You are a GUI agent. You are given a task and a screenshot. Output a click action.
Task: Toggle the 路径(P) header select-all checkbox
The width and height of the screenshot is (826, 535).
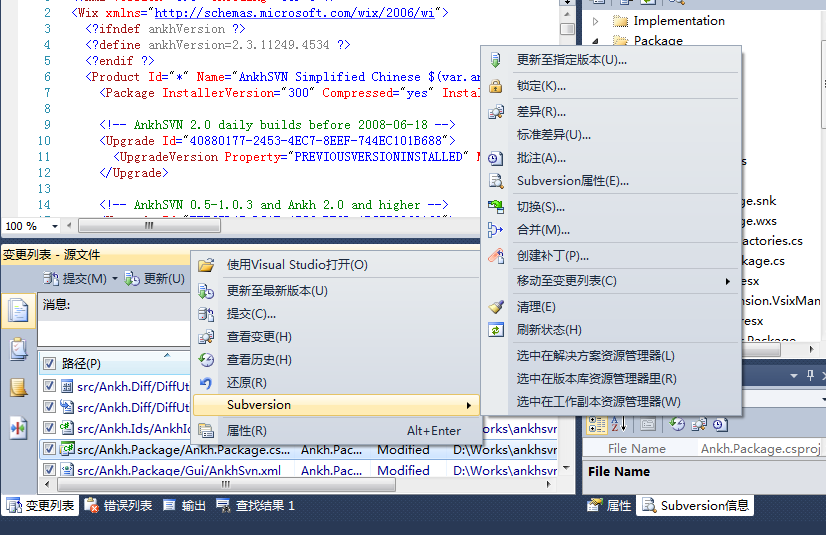[50, 363]
